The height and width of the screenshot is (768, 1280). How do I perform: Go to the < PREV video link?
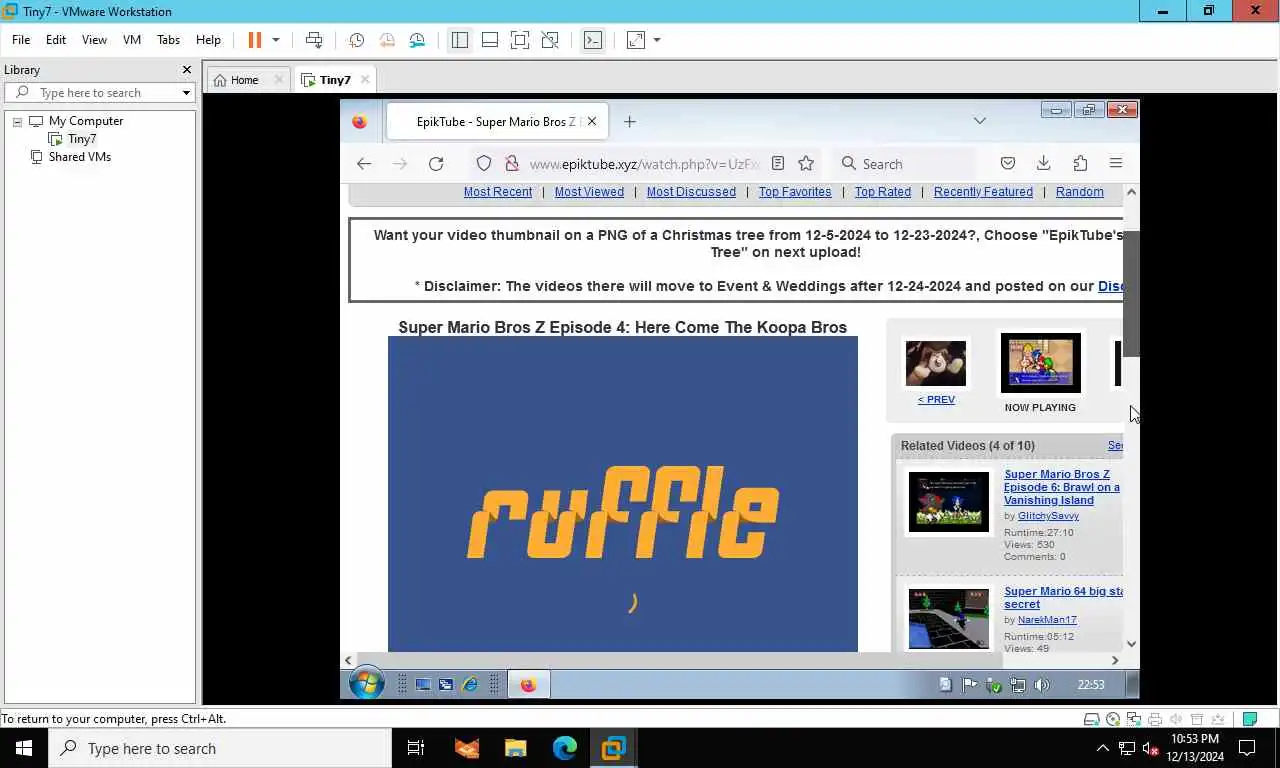pos(936,400)
